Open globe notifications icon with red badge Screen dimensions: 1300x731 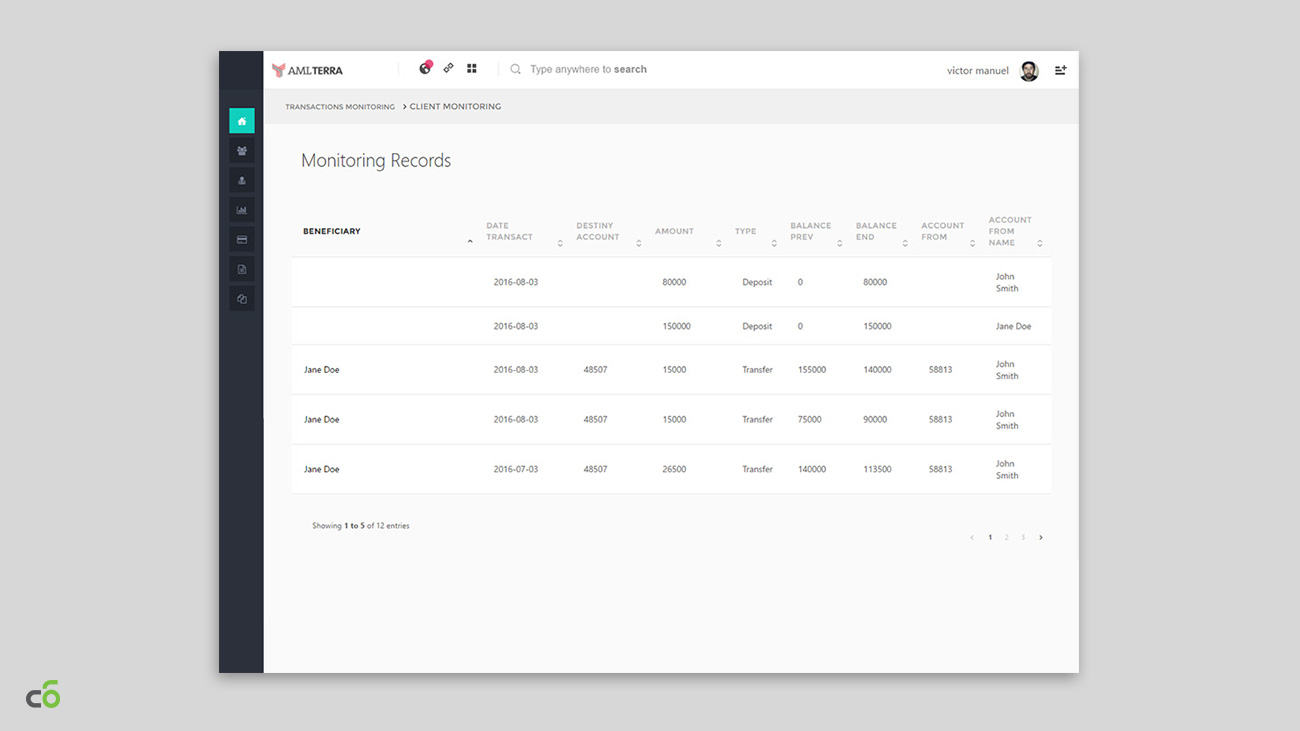[x=425, y=69]
